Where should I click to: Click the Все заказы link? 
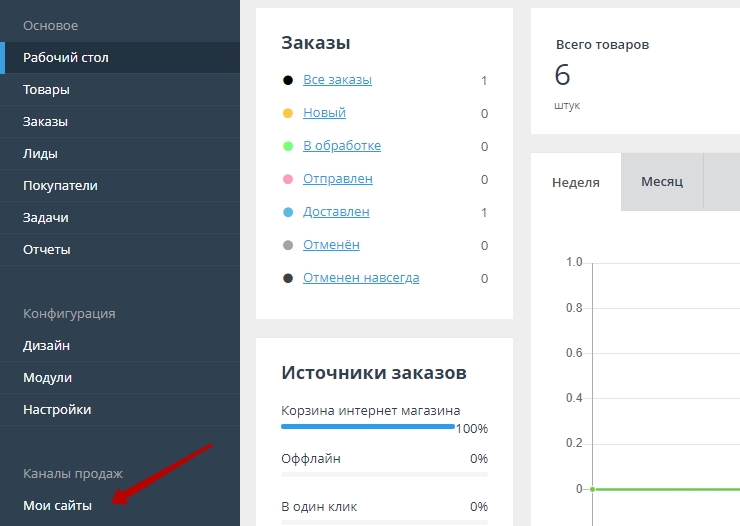click(337, 80)
